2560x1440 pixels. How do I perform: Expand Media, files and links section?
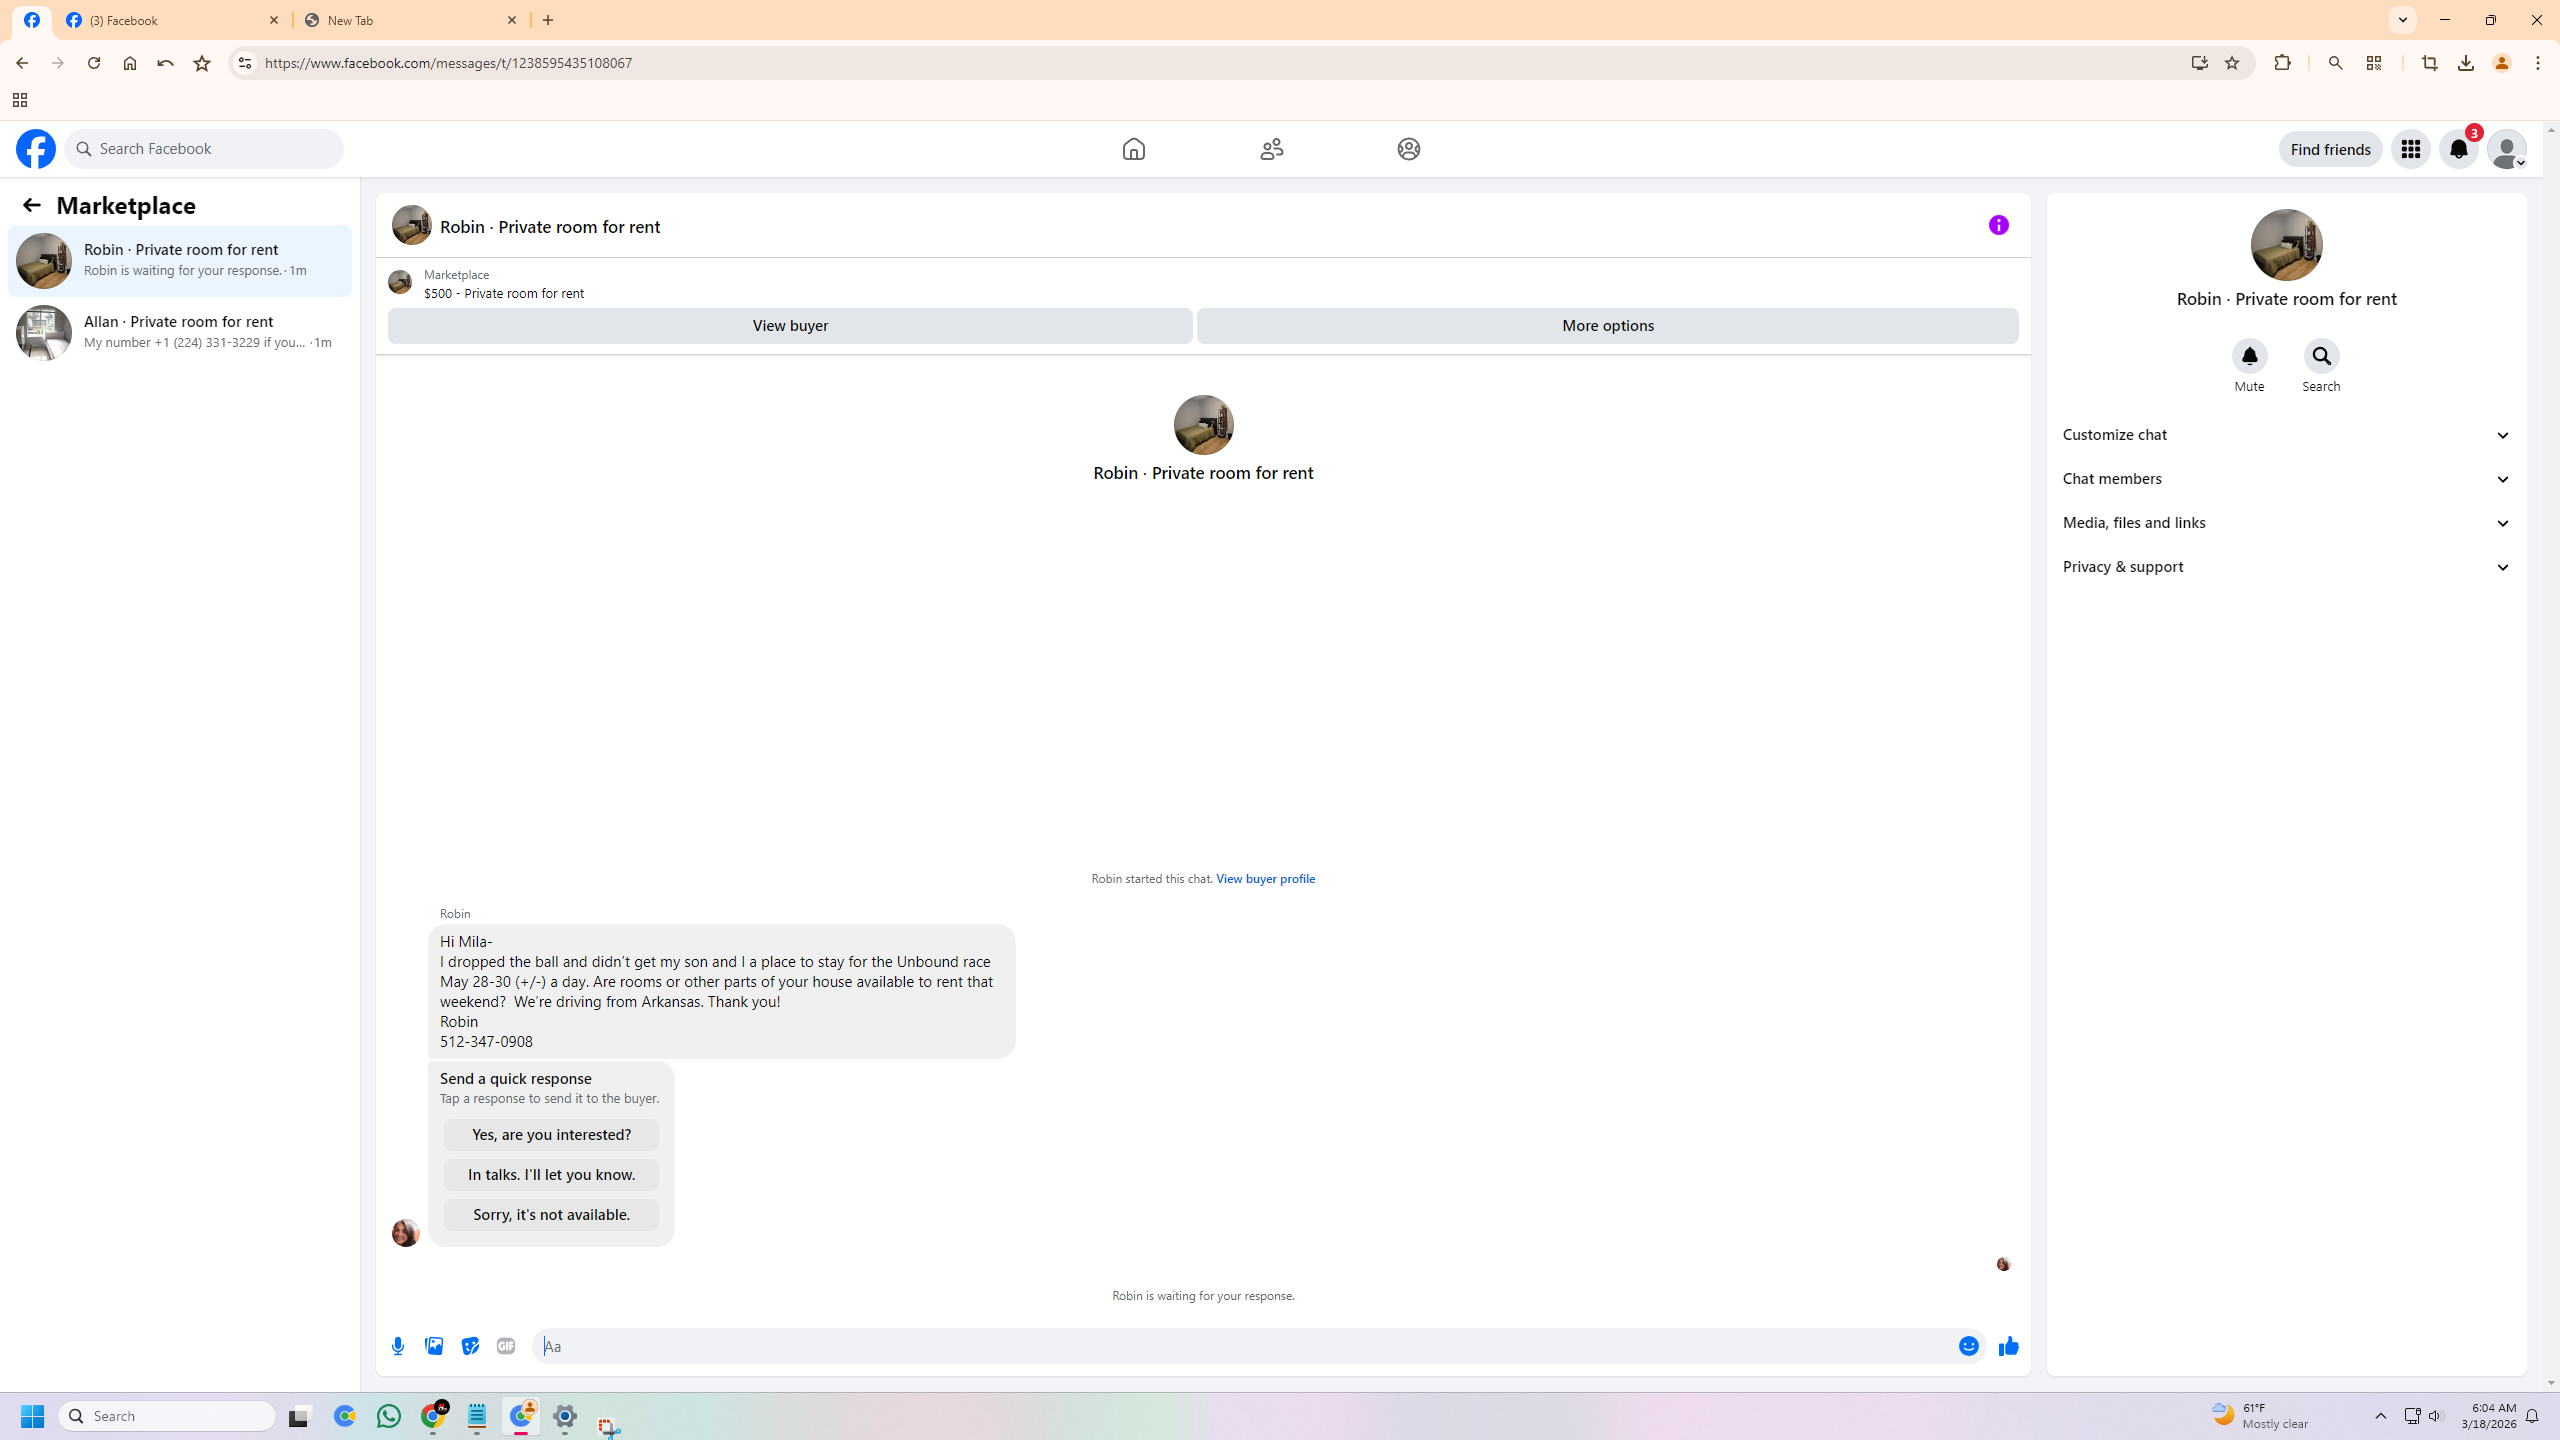(2286, 523)
